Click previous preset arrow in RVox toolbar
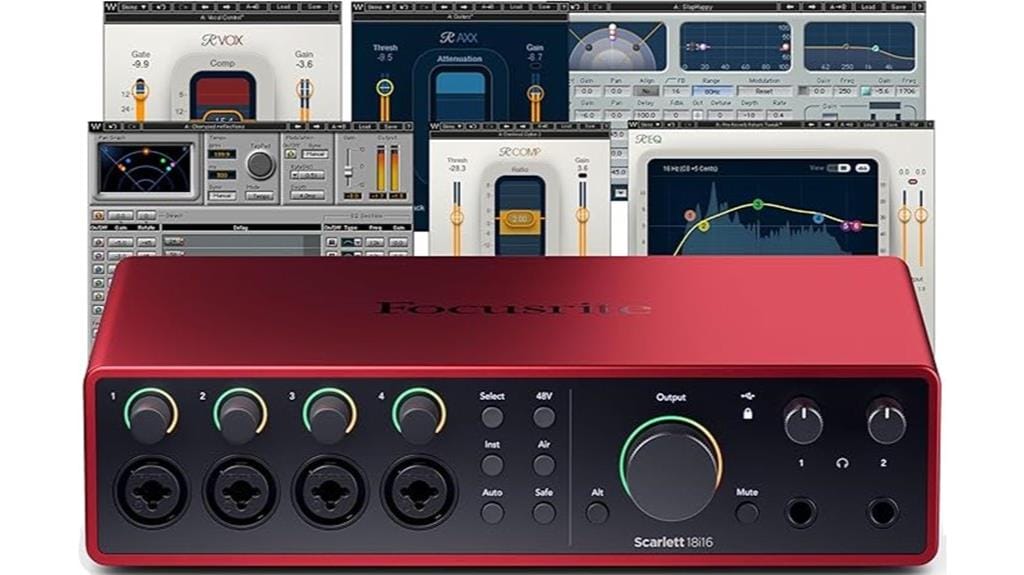Screen dimensions: 1024x575 point(207,7)
